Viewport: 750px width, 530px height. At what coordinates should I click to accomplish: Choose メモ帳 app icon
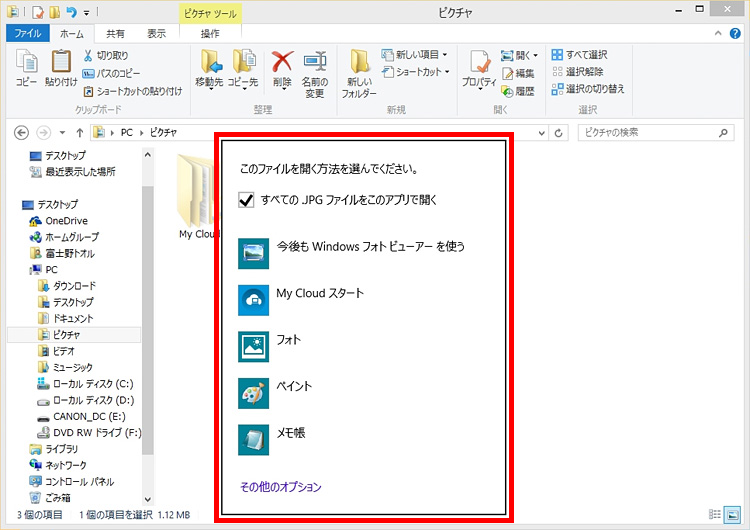[x=254, y=439]
